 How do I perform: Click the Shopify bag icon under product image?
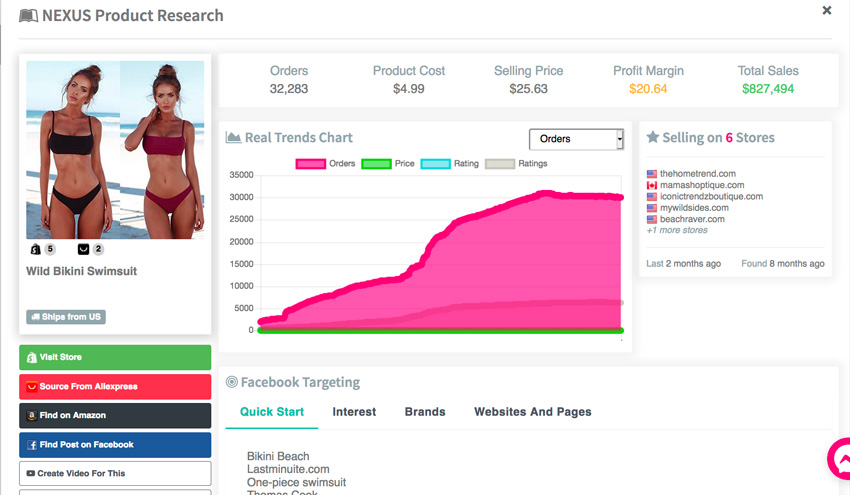[x=35, y=249]
